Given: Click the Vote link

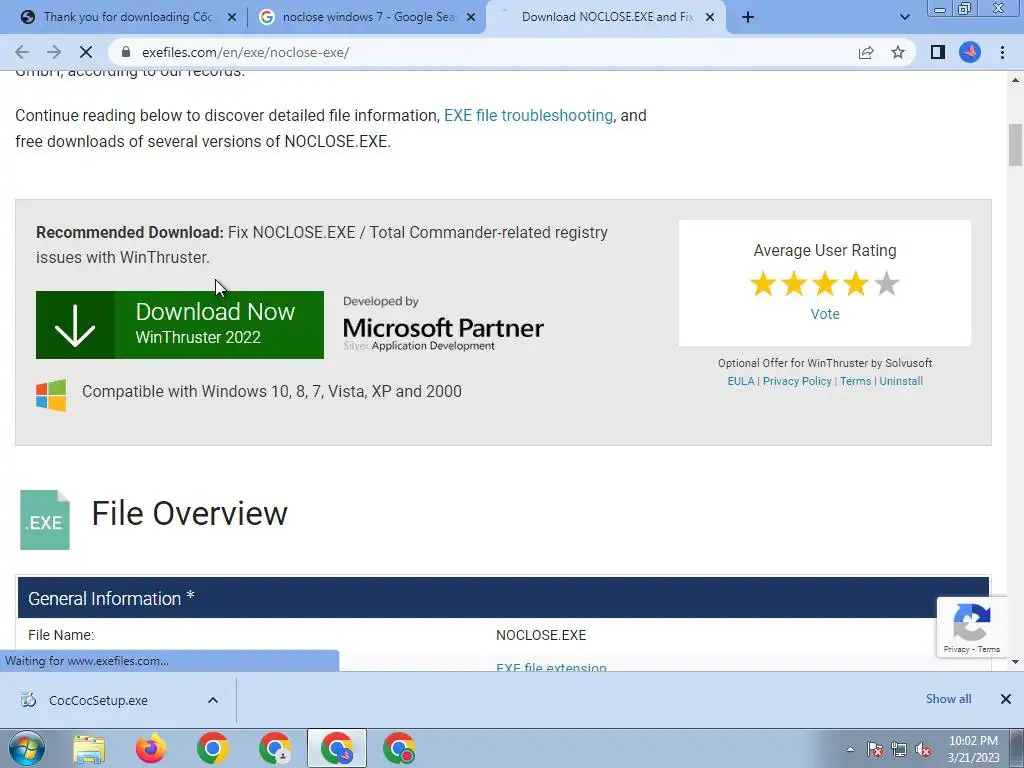Looking at the screenshot, I should [825, 314].
